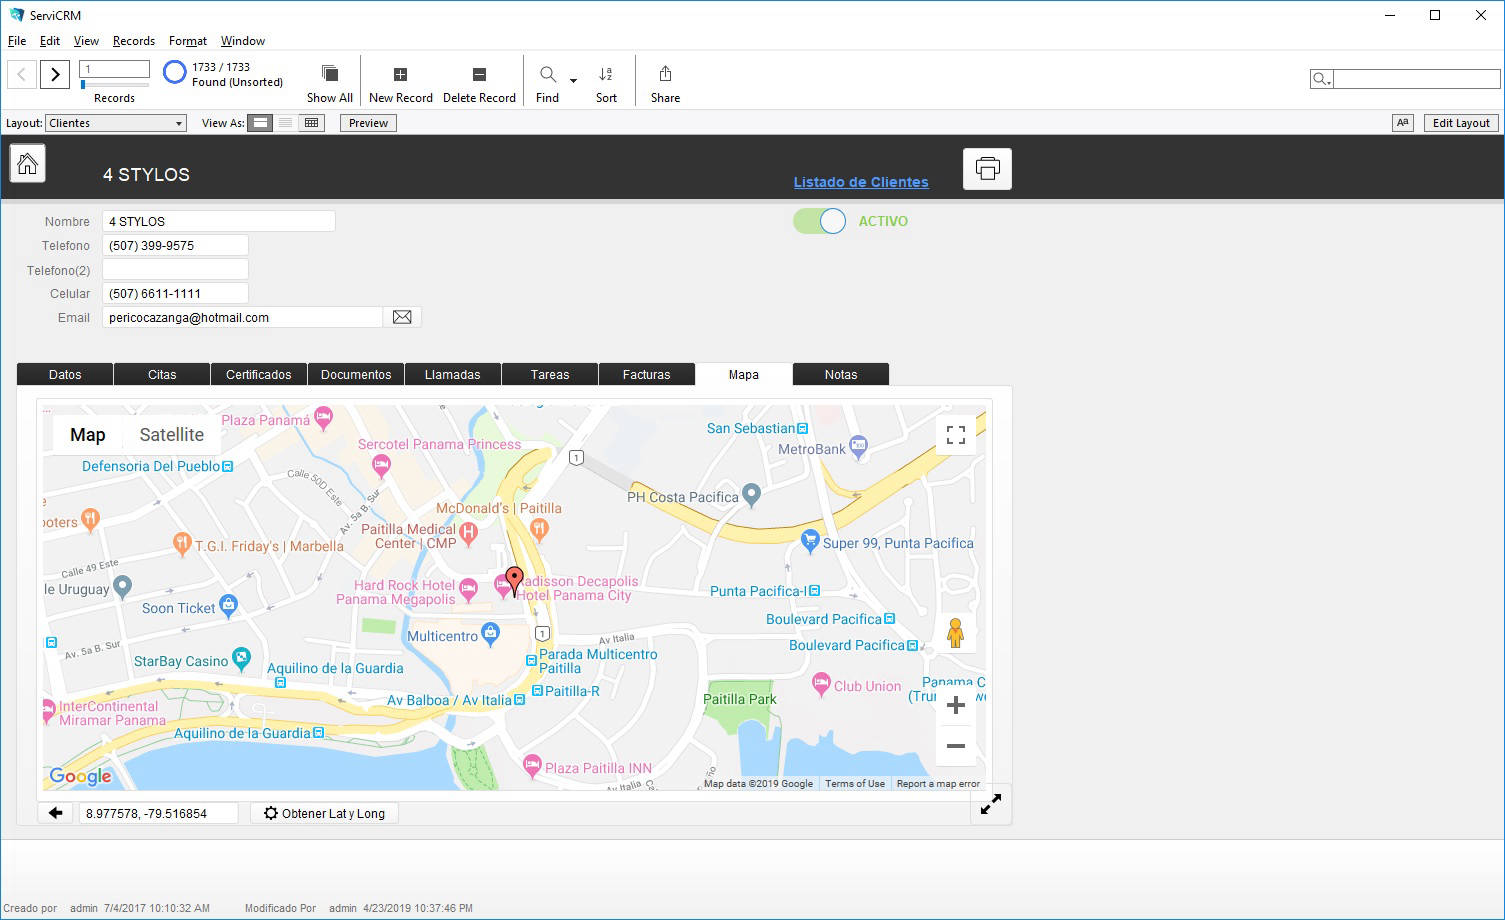Click the expand map arrows icon

click(991, 804)
